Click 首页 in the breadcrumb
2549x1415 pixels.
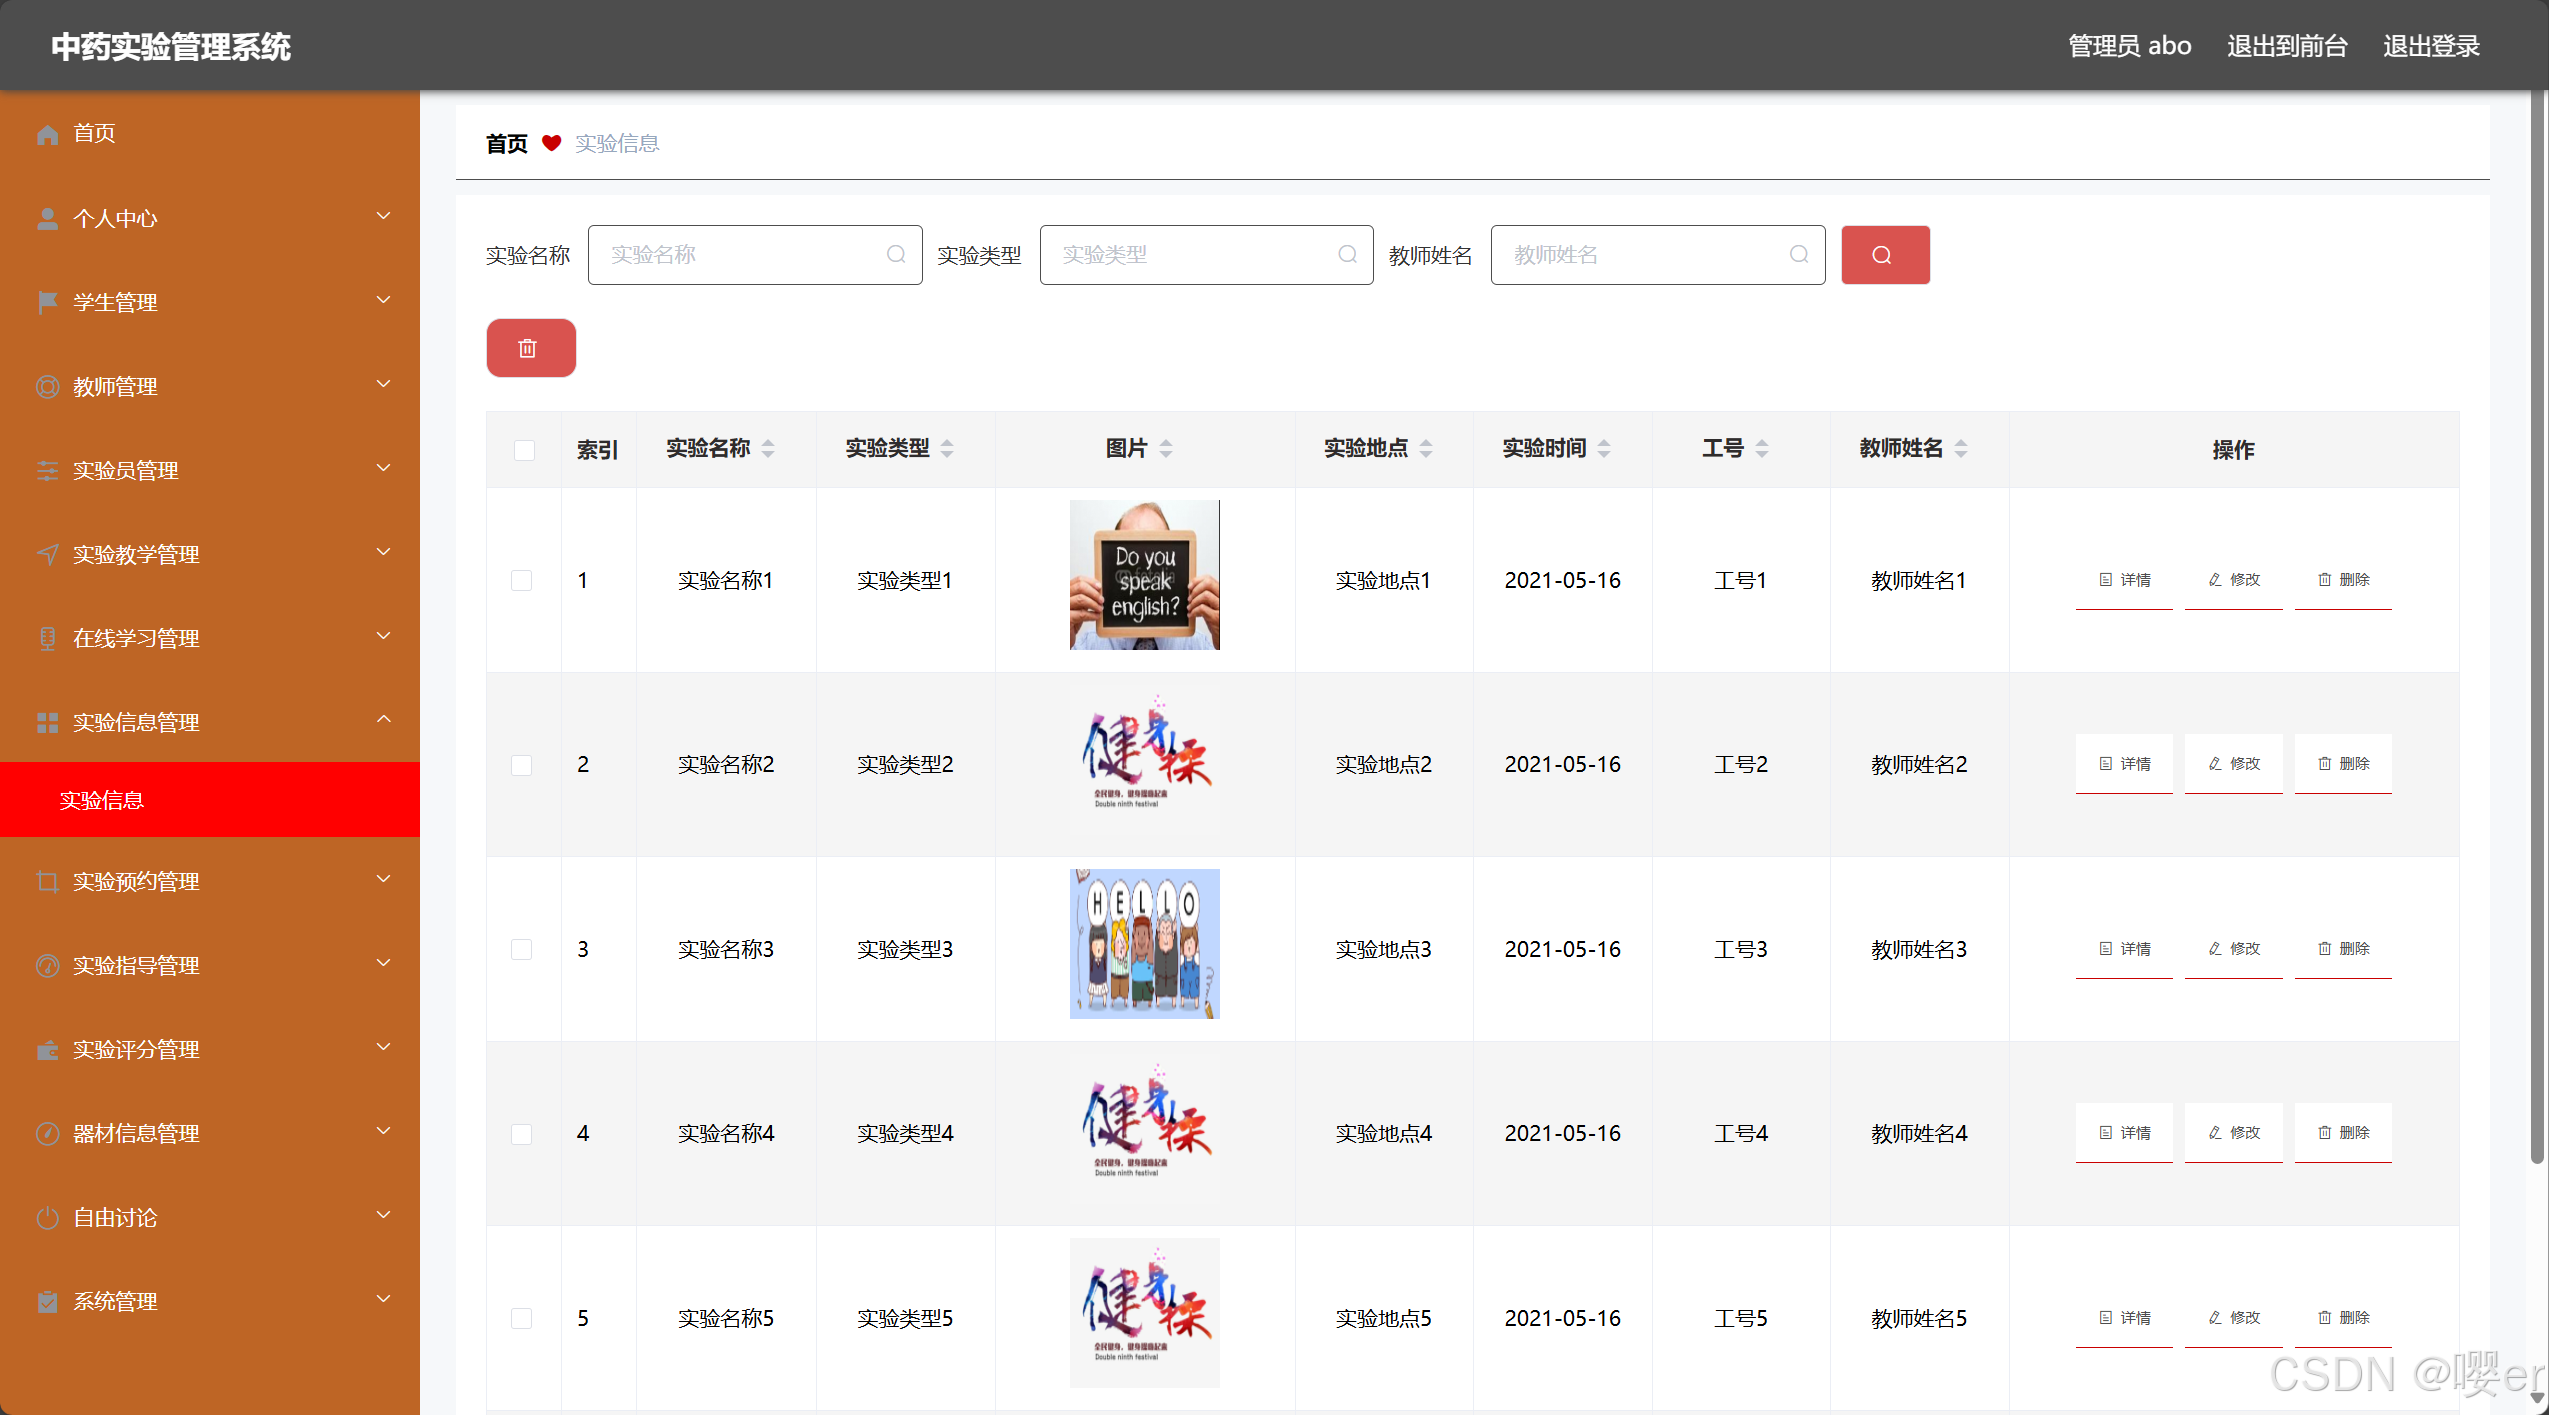coord(506,144)
